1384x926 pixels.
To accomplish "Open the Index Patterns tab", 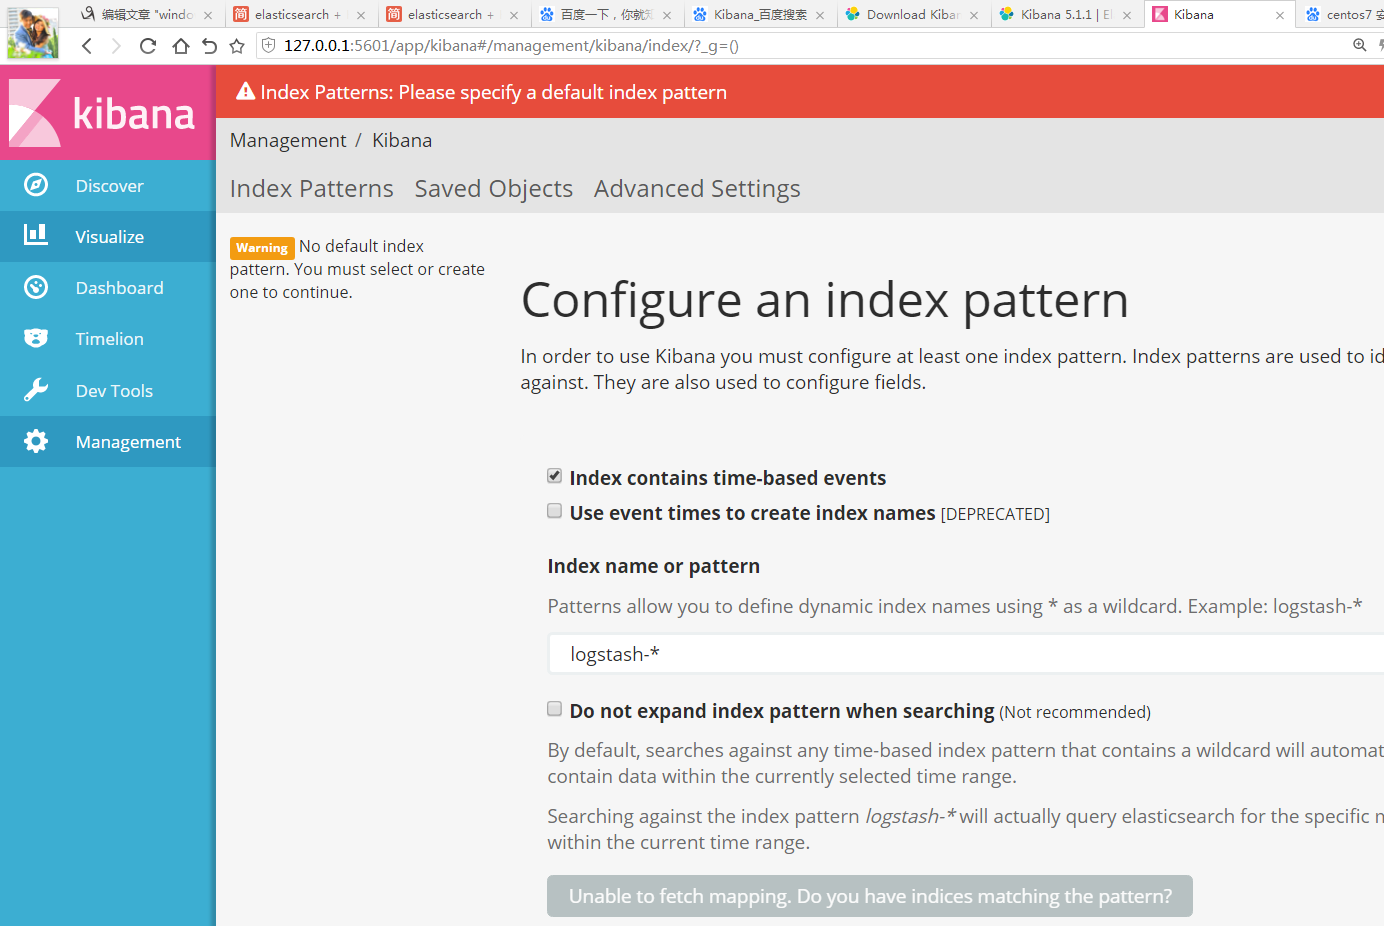I will coord(312,189).
